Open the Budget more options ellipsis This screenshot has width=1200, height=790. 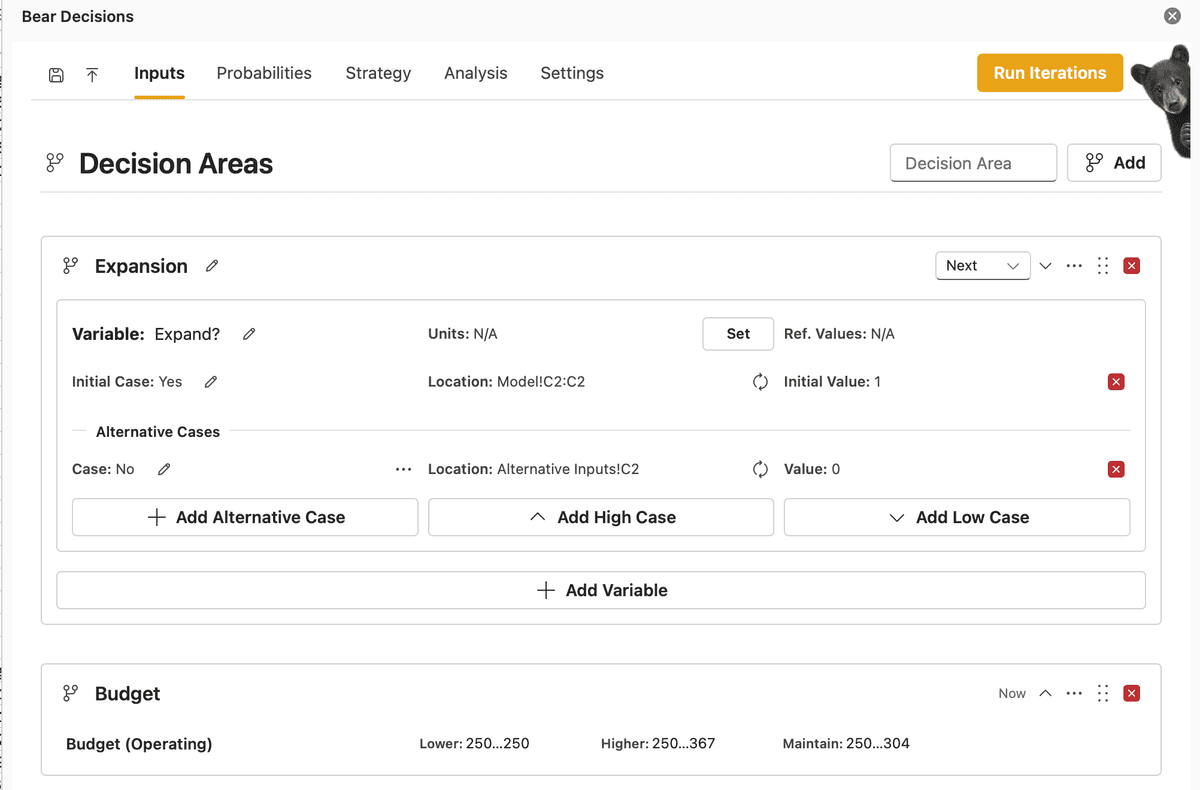point(1074,693)
